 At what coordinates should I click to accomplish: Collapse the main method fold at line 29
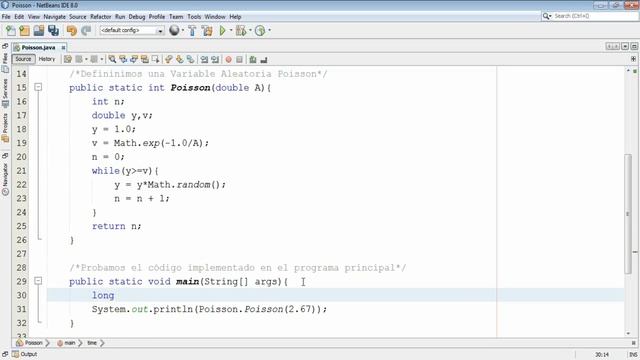click(x=38, y=281)
